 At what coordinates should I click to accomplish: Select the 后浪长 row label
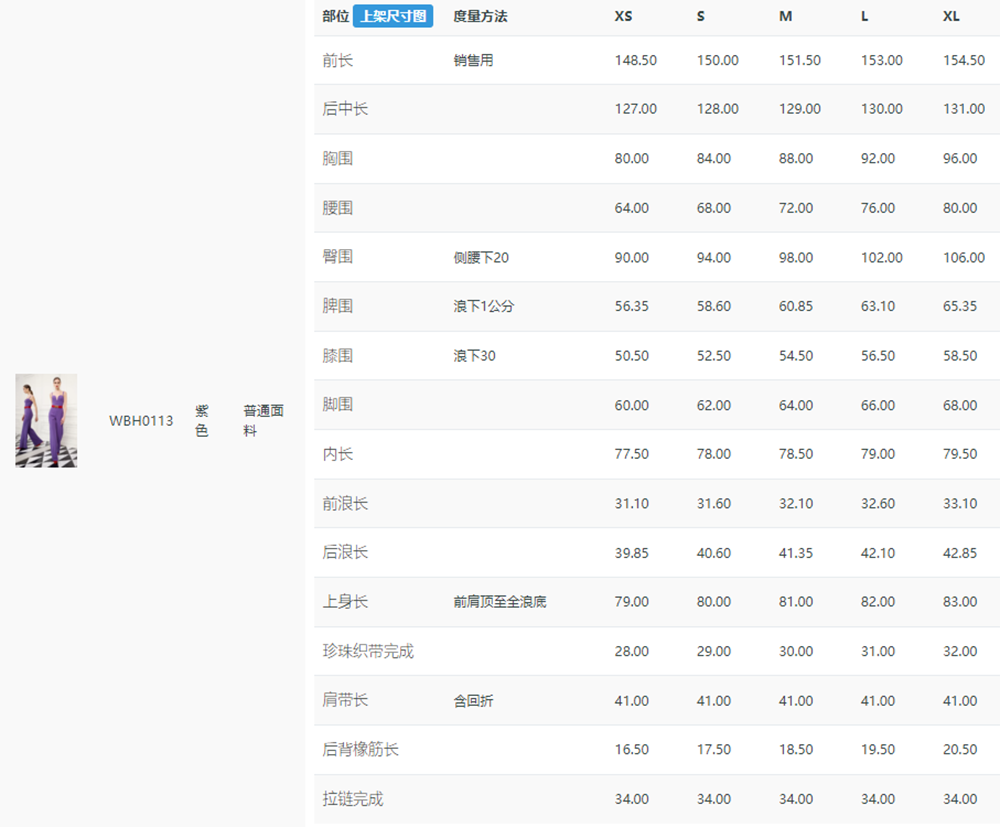pyautogui.click(x=345, y=552)
